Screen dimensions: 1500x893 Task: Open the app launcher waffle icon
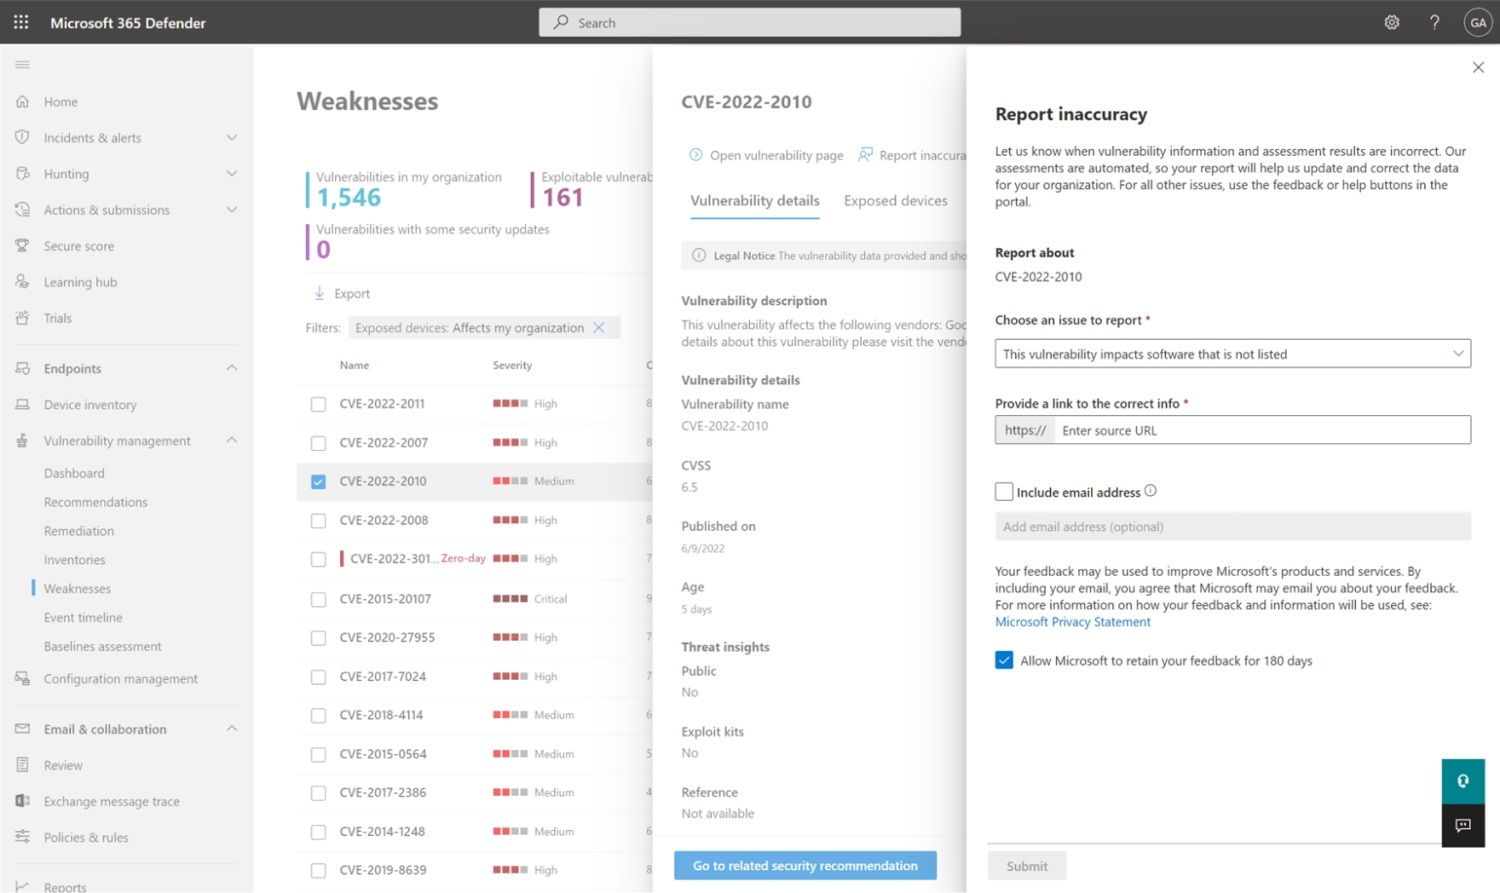coord(21,22)
